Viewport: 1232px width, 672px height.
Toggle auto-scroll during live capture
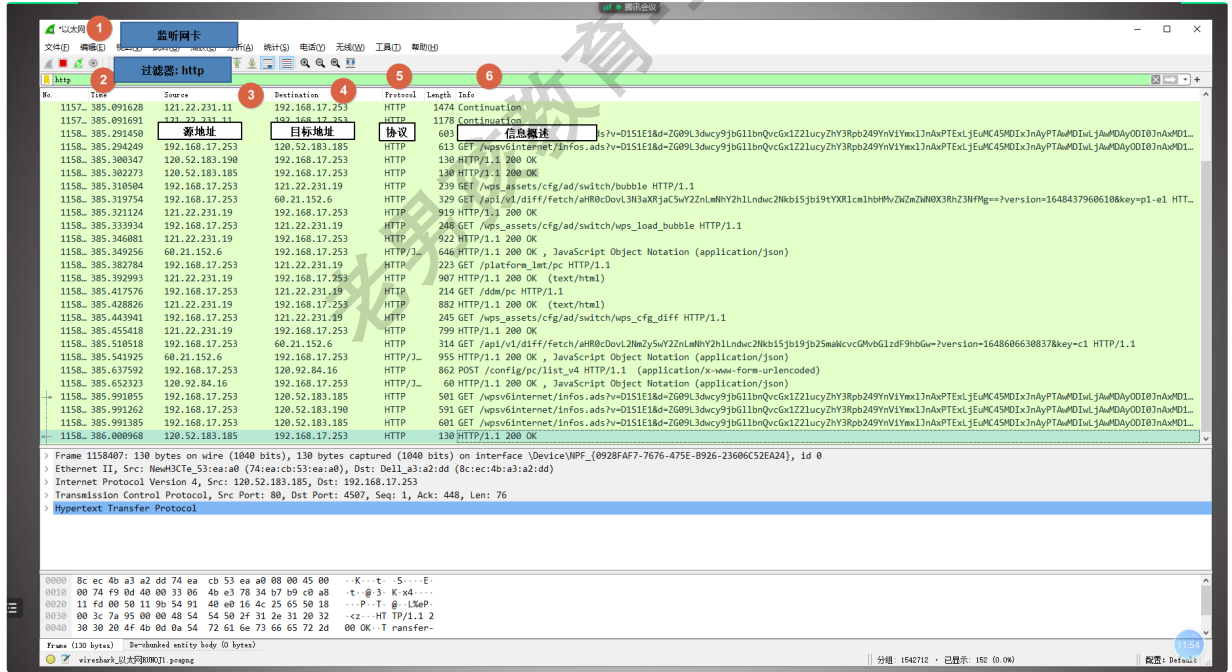click(x=268, y=63)
